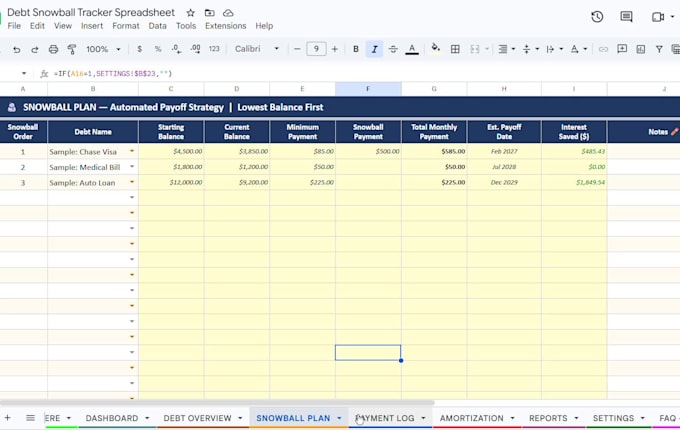Move document to a folder

pos(209,13)
